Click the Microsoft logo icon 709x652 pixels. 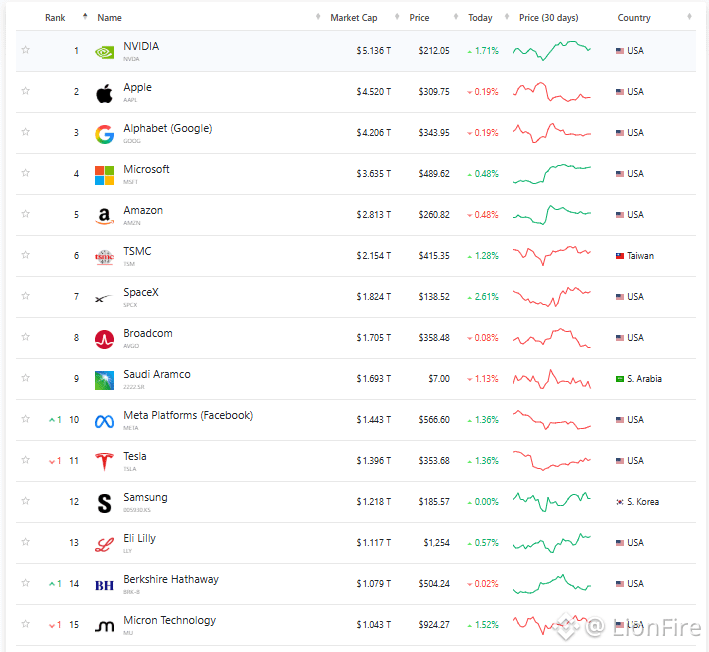[x=104, y=175]
